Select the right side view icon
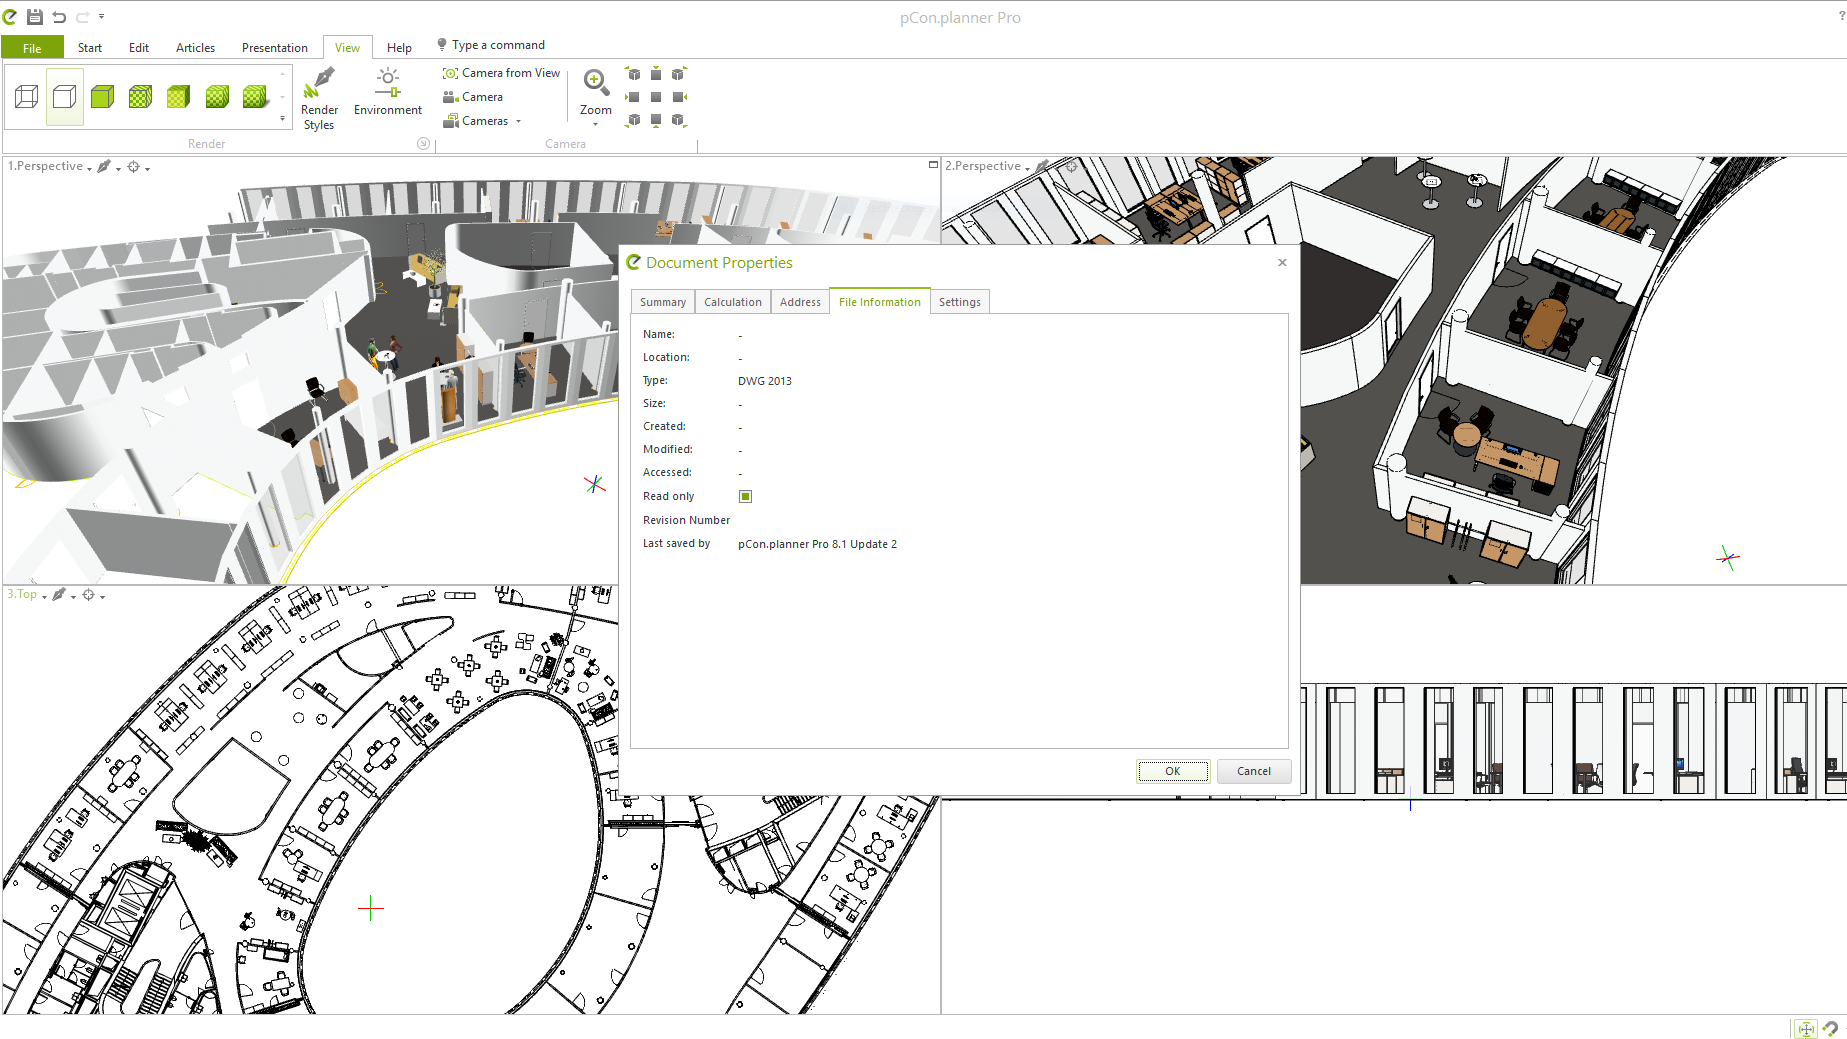The height and width of the screenshot is (1039, 1847). (679, 97)
